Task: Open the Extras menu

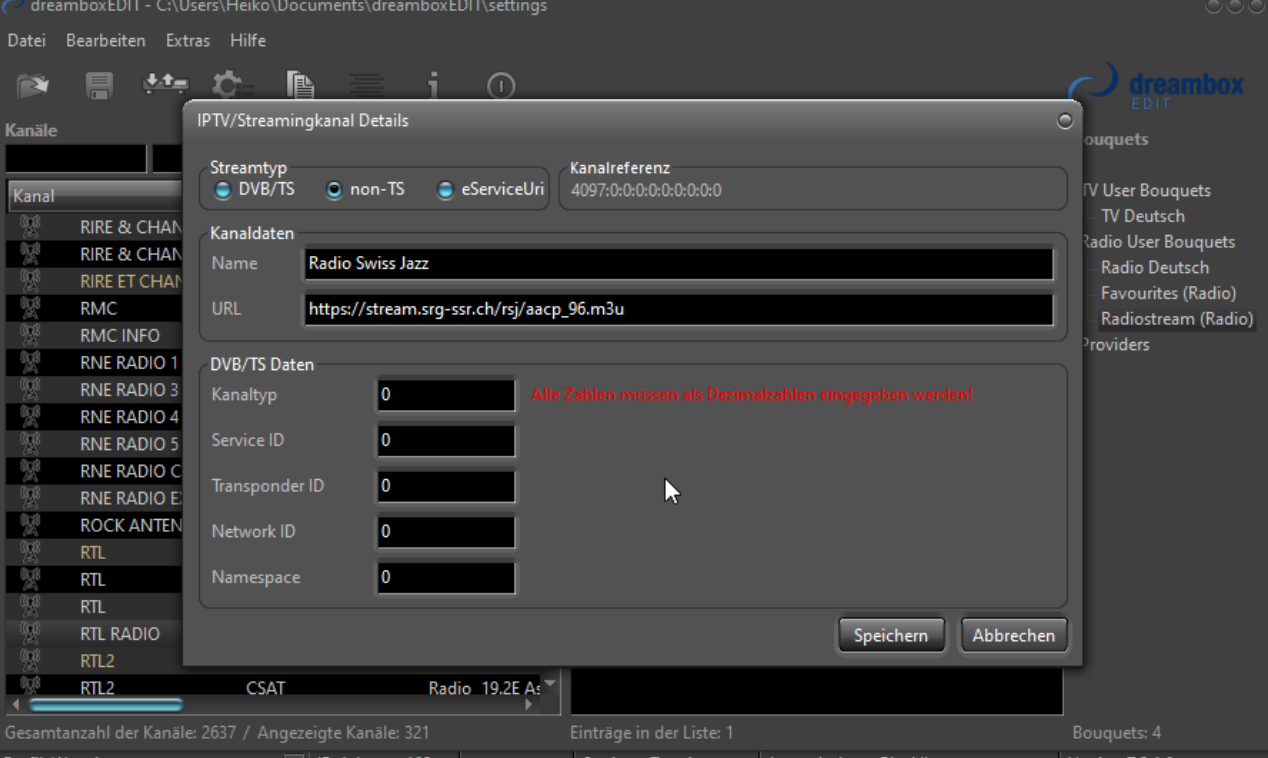Action: coord(188,41)
